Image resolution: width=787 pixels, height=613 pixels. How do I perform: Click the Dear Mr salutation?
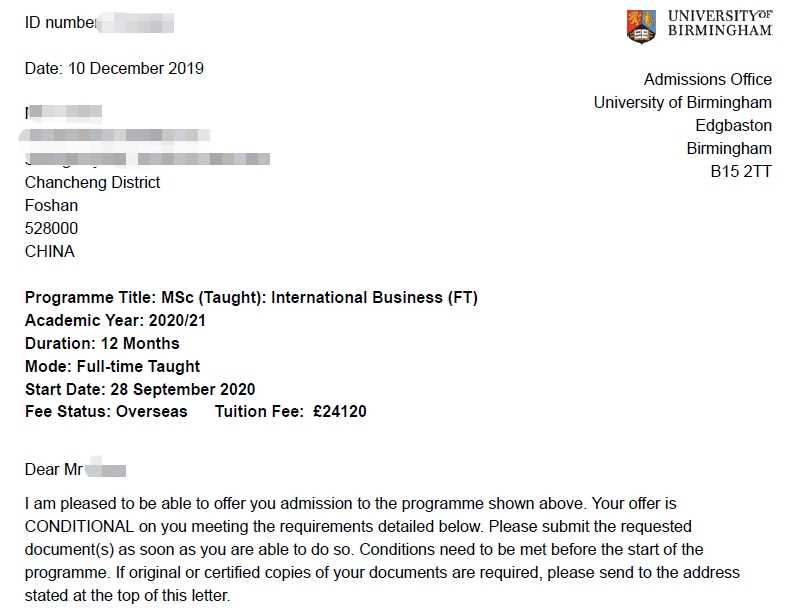[54, 469]
